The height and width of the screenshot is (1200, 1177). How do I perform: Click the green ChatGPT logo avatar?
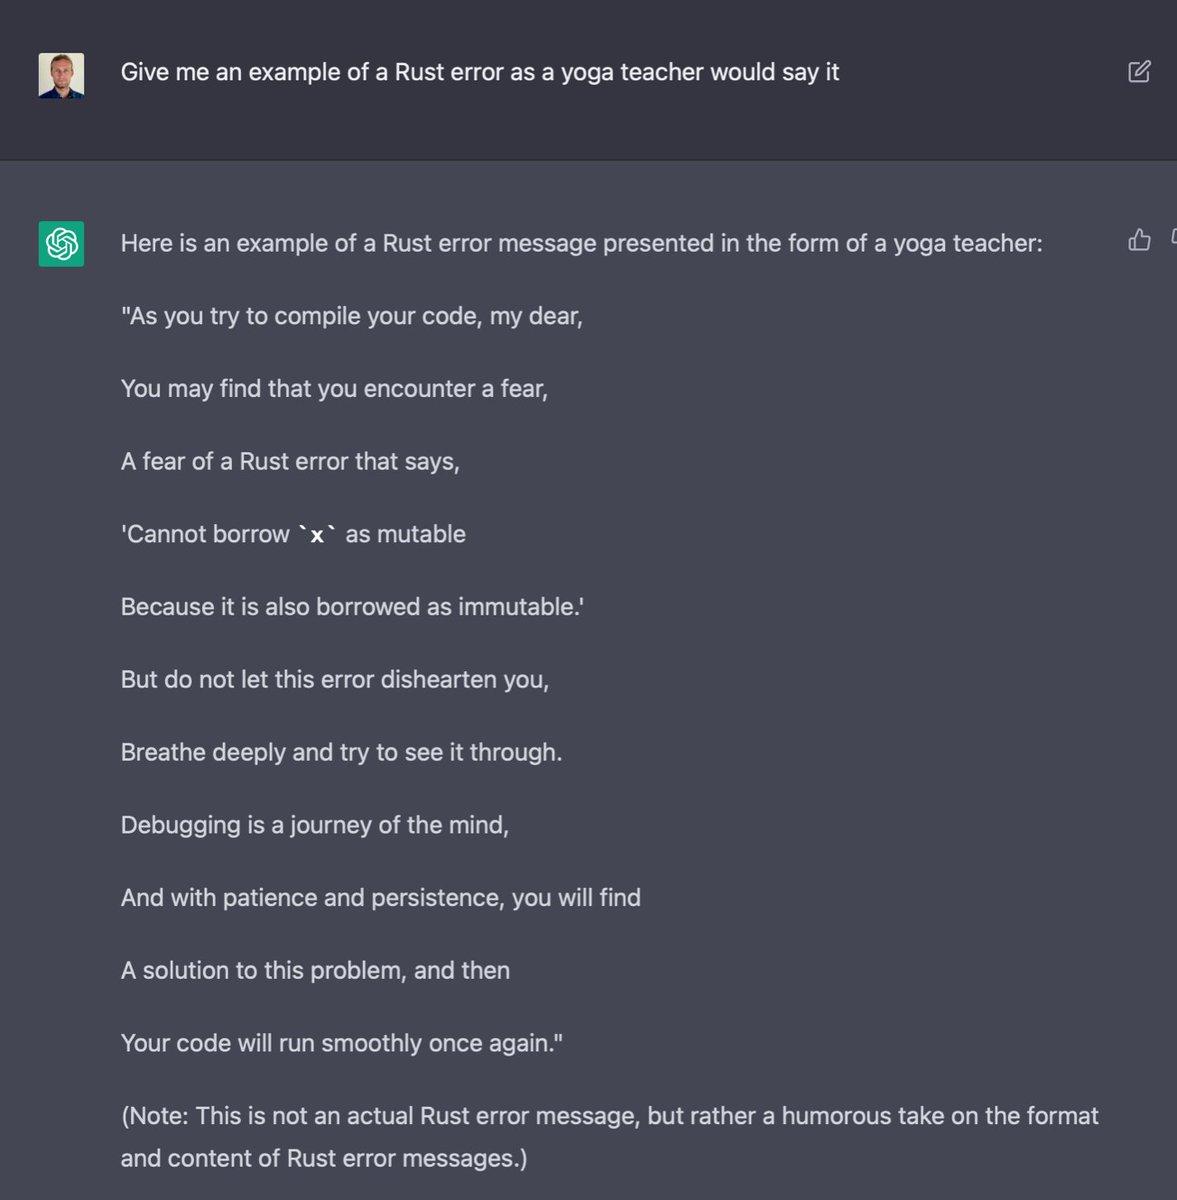tap(61, 244)
